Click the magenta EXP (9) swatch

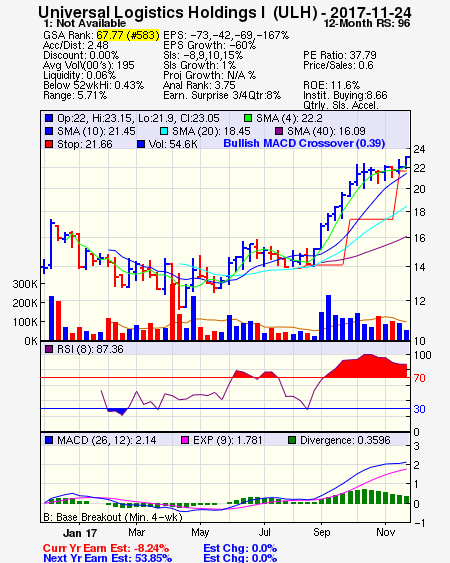[x=185, y=440]
